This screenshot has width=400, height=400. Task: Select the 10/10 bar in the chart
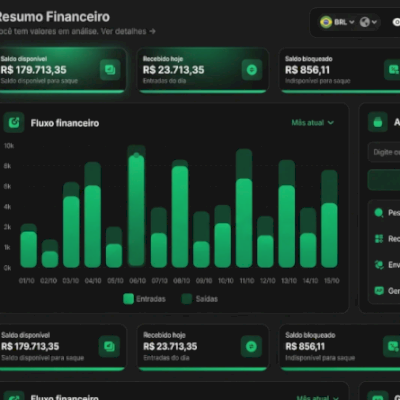223,236
